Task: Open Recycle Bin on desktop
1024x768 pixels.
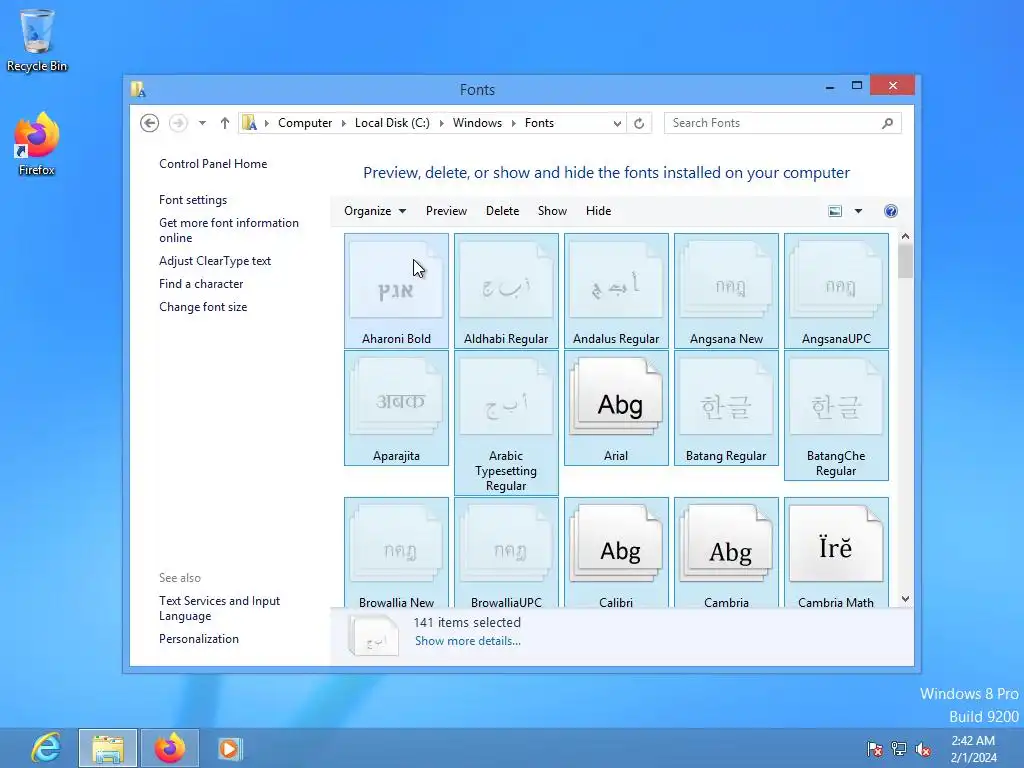Action: click(x=37, y=40)
